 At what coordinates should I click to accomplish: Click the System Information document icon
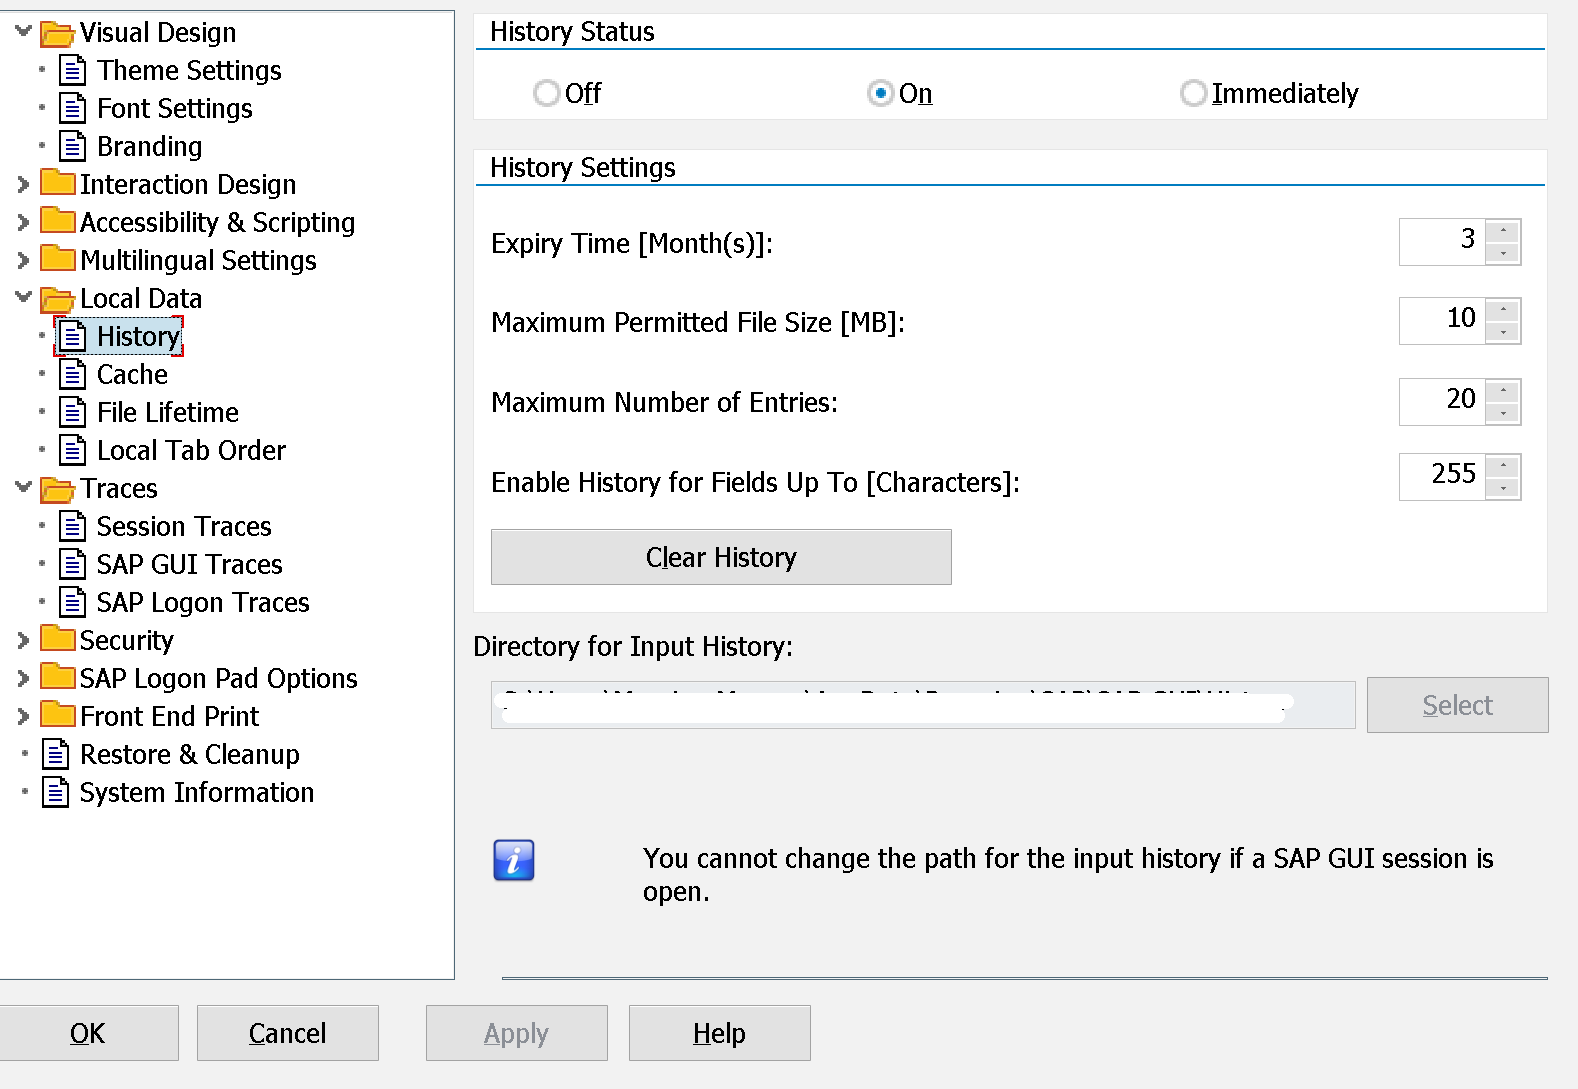(55, 792)
